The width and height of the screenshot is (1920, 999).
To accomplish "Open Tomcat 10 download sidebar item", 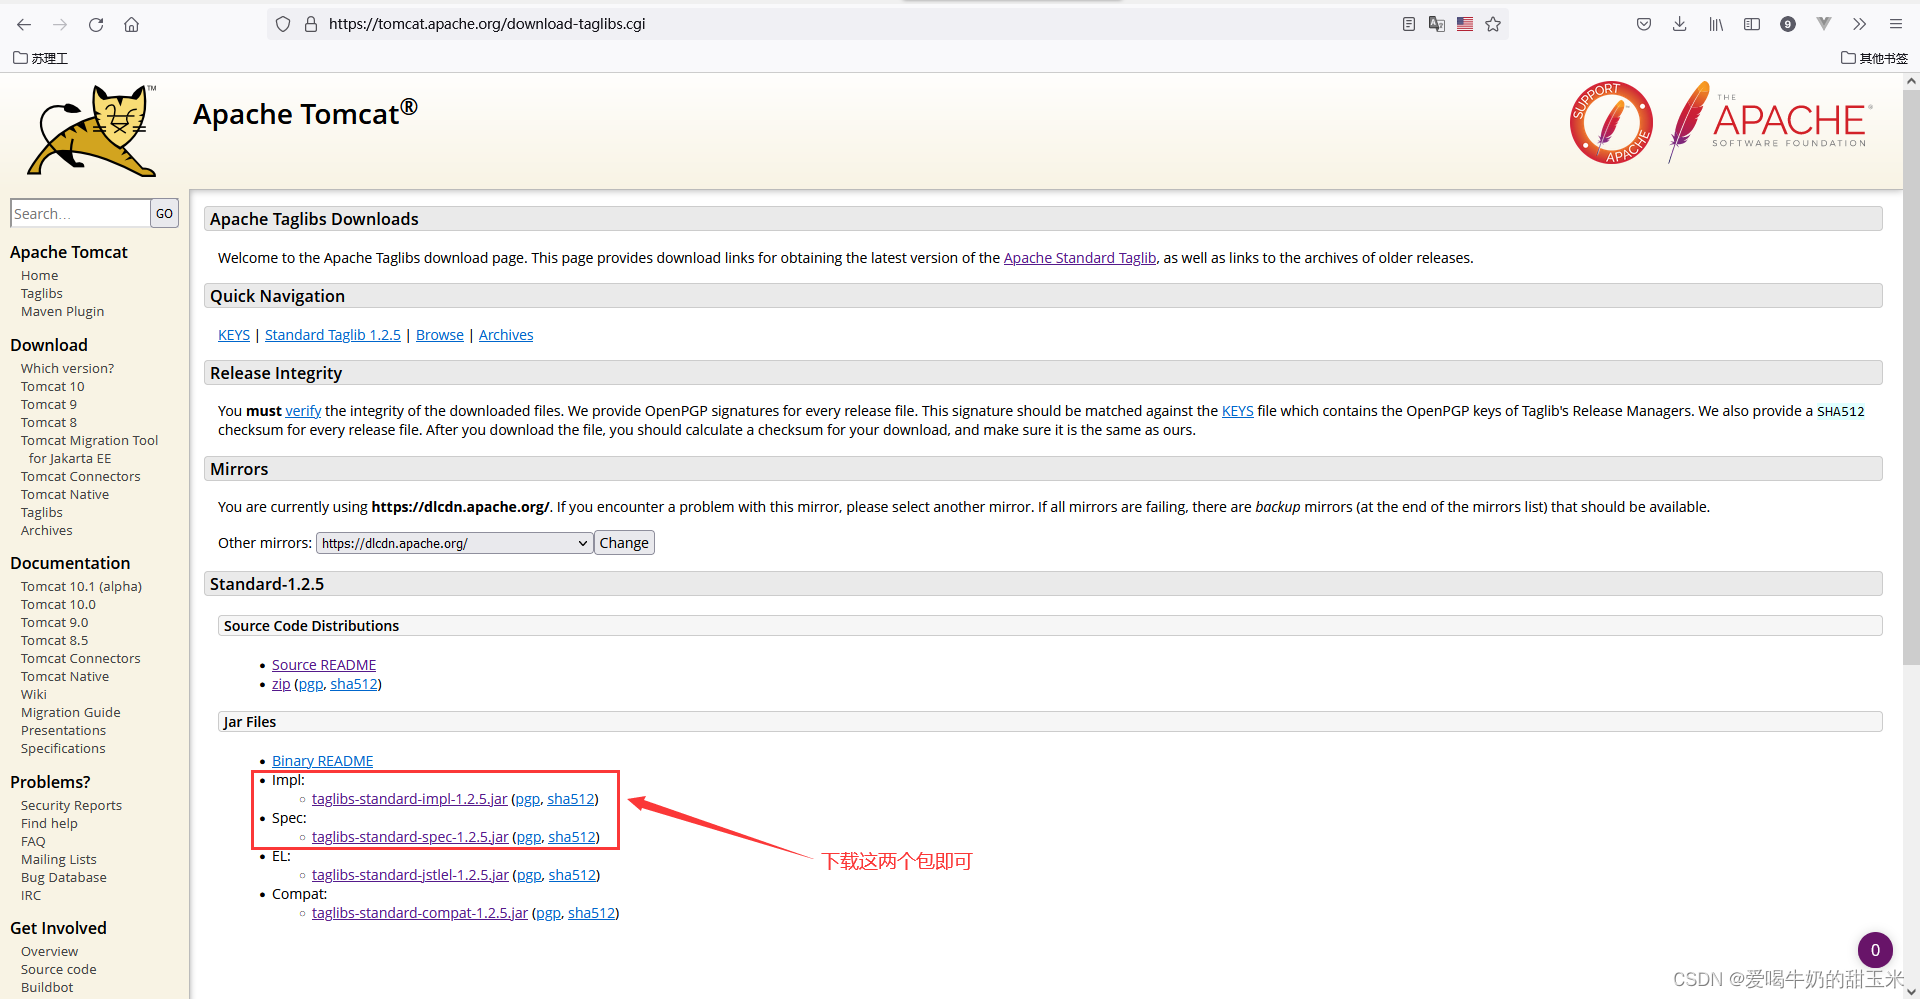I will coord(53,386).
